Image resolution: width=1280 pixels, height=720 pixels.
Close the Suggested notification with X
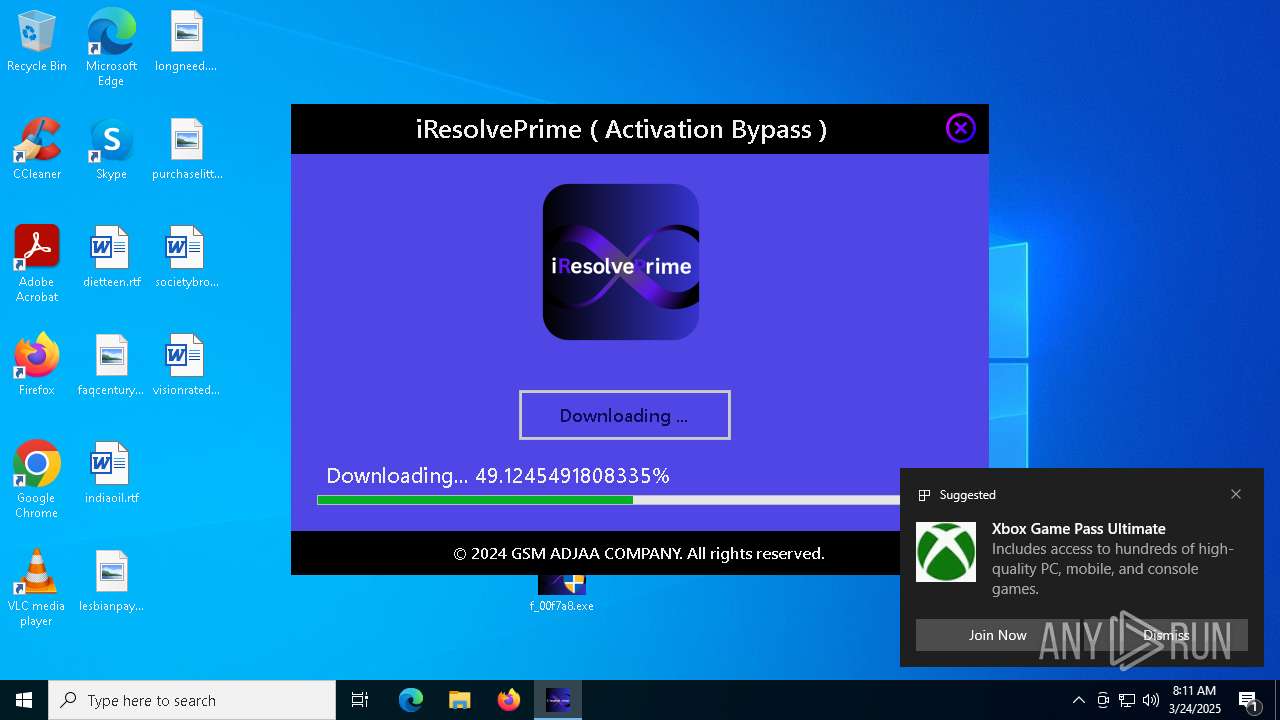click(x=1236, y=494)
